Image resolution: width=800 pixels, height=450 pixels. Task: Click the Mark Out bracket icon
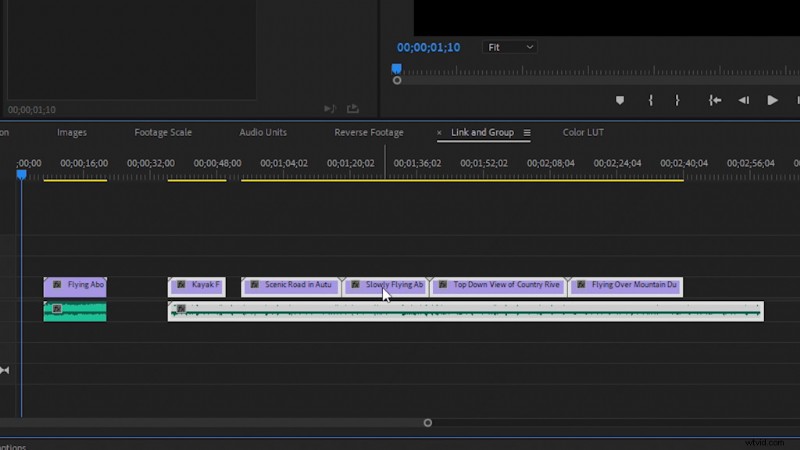tap(677, 101)
